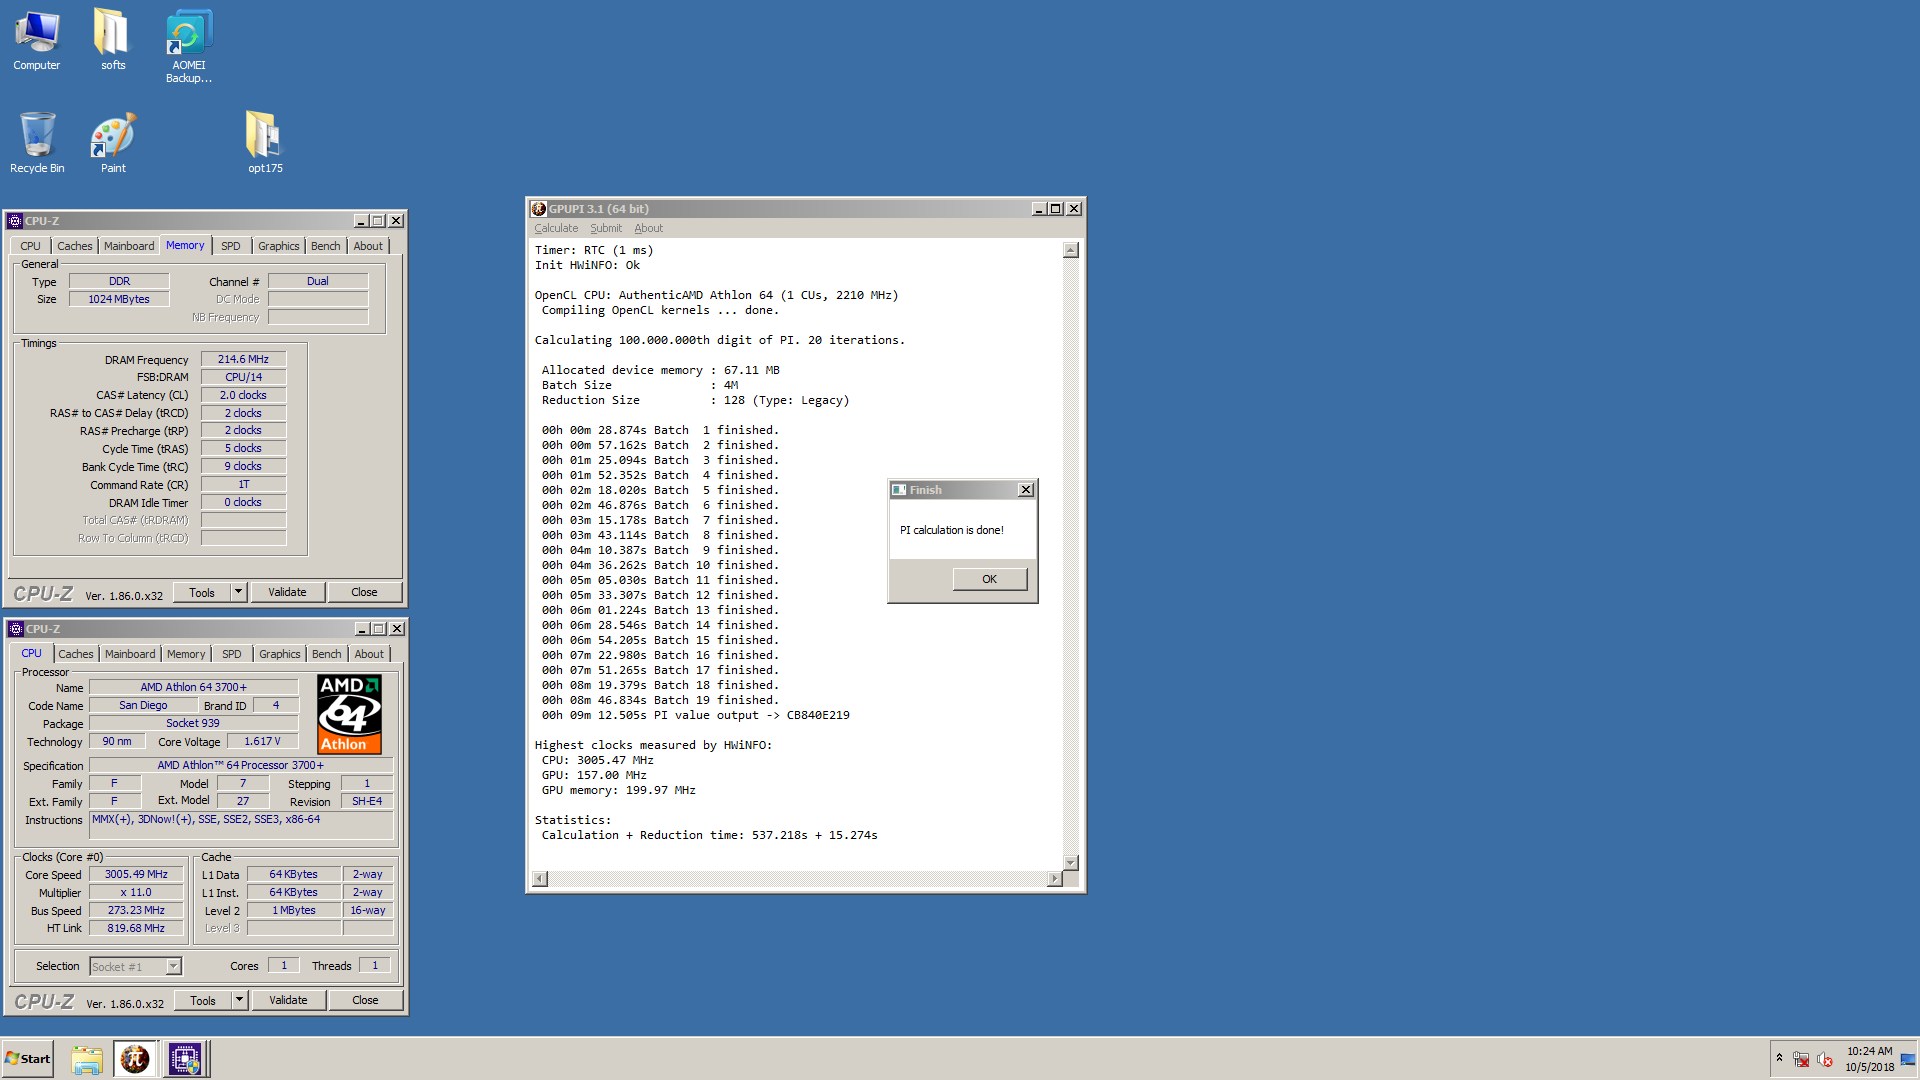
Task: Click GPUPI horizontal scrollbar left arrow
Action: click(540, 879)
